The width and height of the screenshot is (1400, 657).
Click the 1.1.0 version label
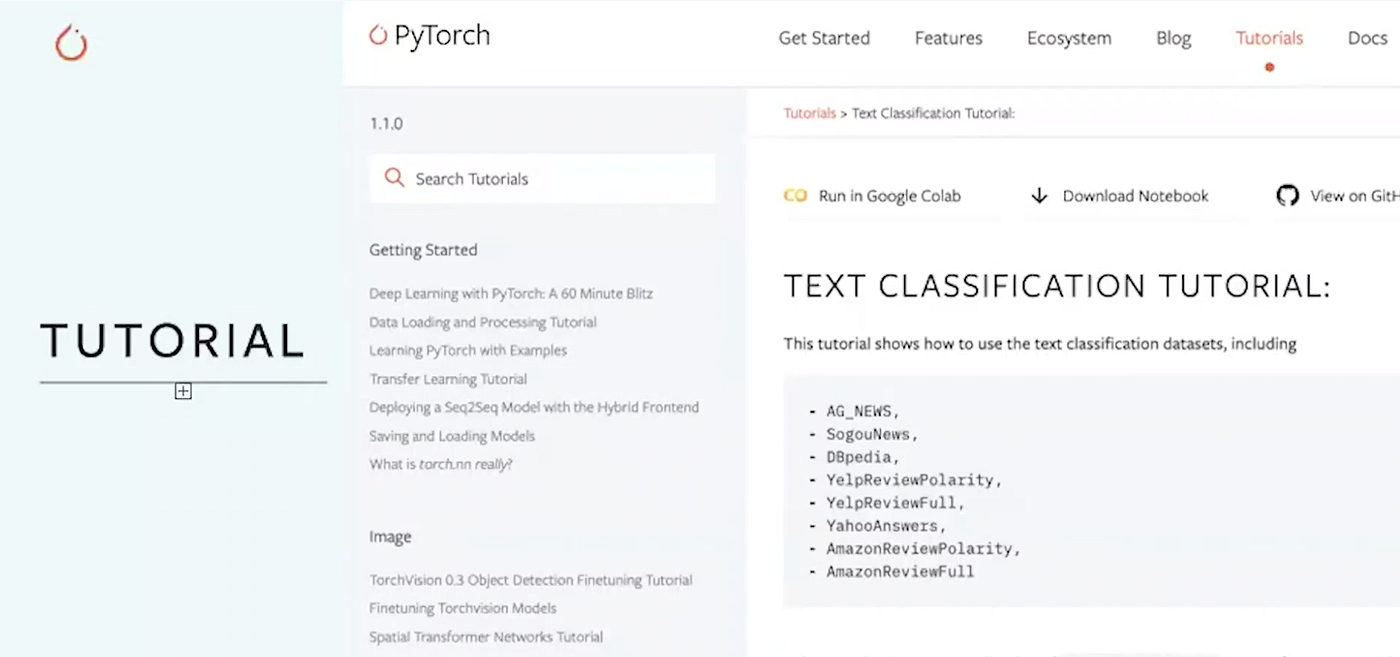coord(386,124)
